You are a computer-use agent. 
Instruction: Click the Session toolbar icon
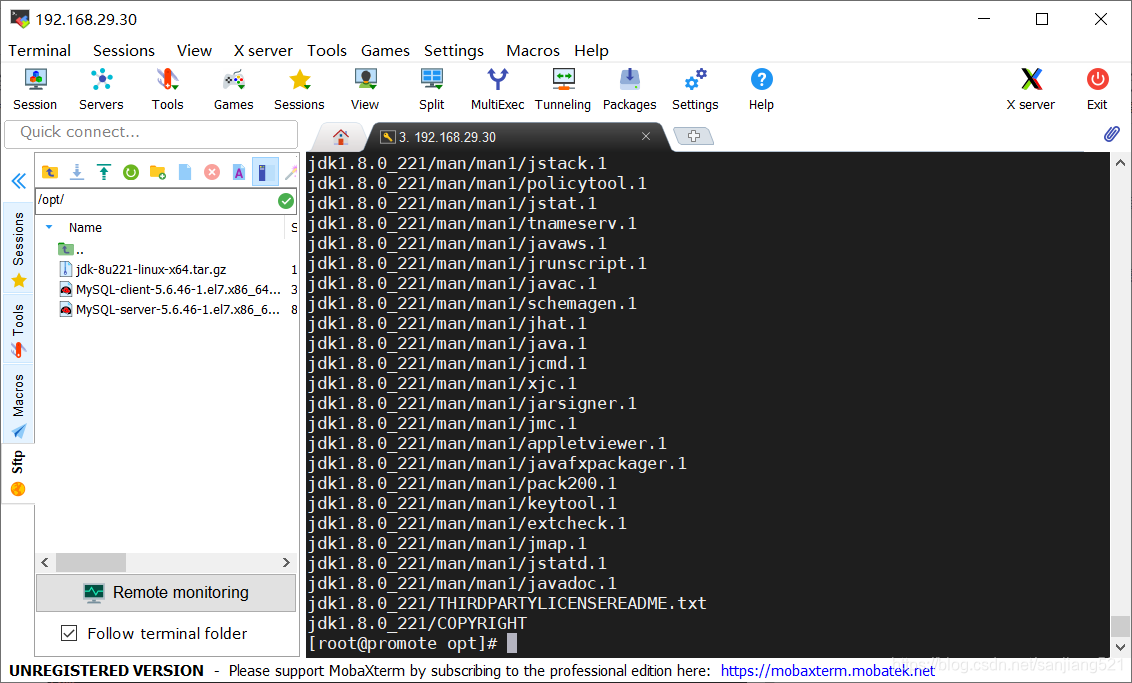pyautogui.click(x=35, y=89)
